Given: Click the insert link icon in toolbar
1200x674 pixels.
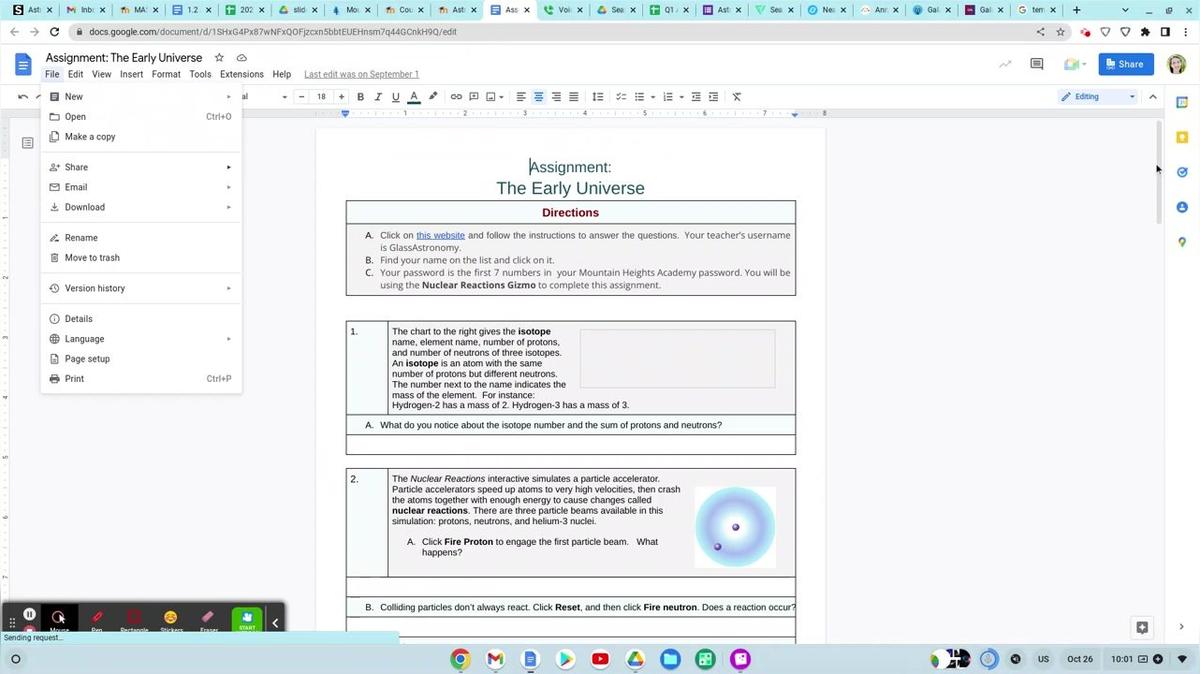Looking at the screenshot, I should [456, 97].
